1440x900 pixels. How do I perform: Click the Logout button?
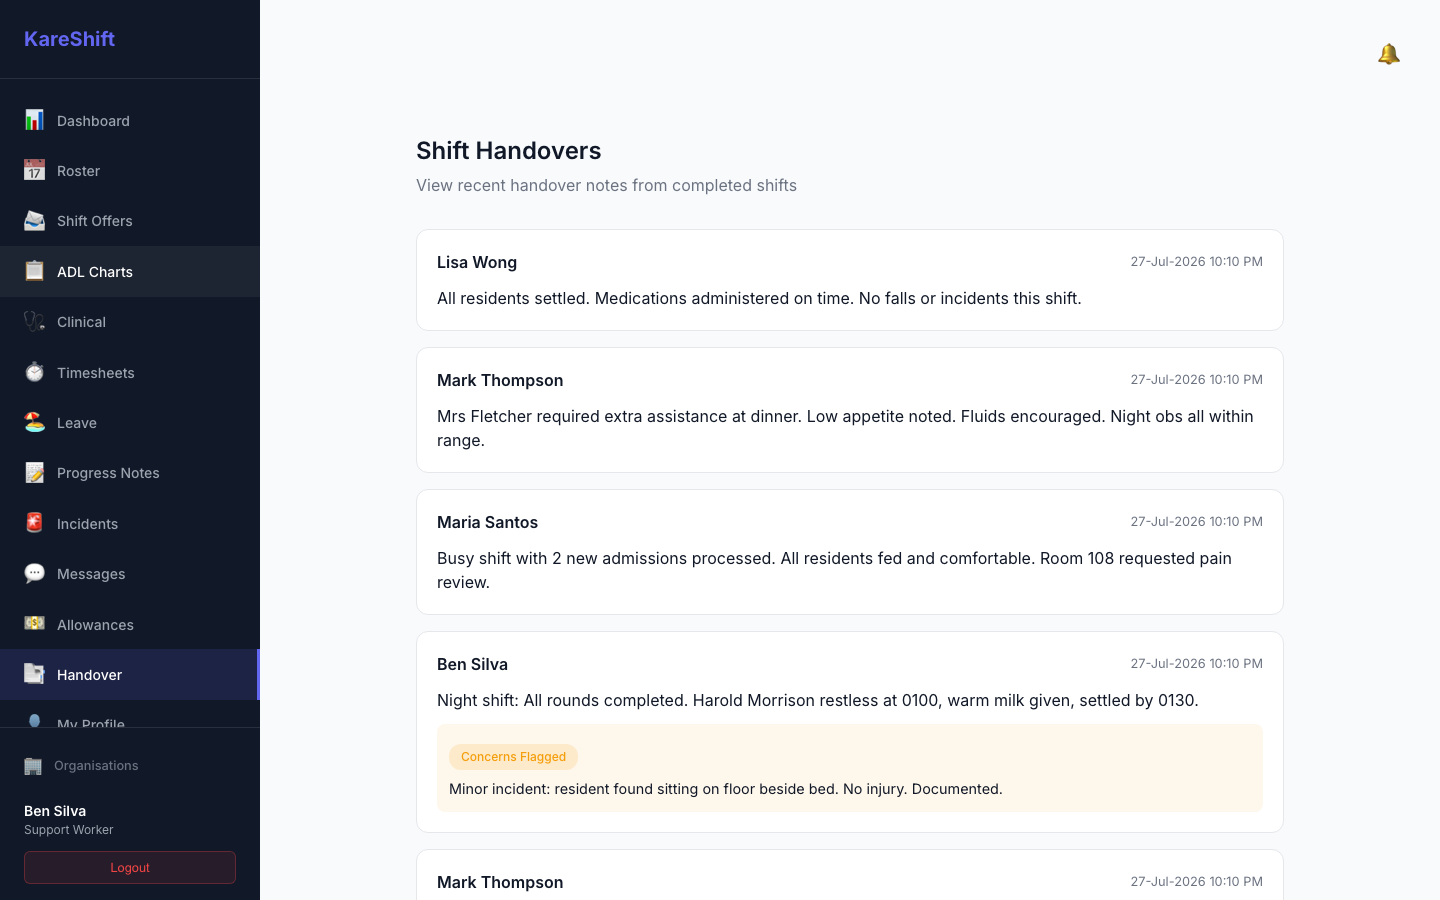point(130,867)
